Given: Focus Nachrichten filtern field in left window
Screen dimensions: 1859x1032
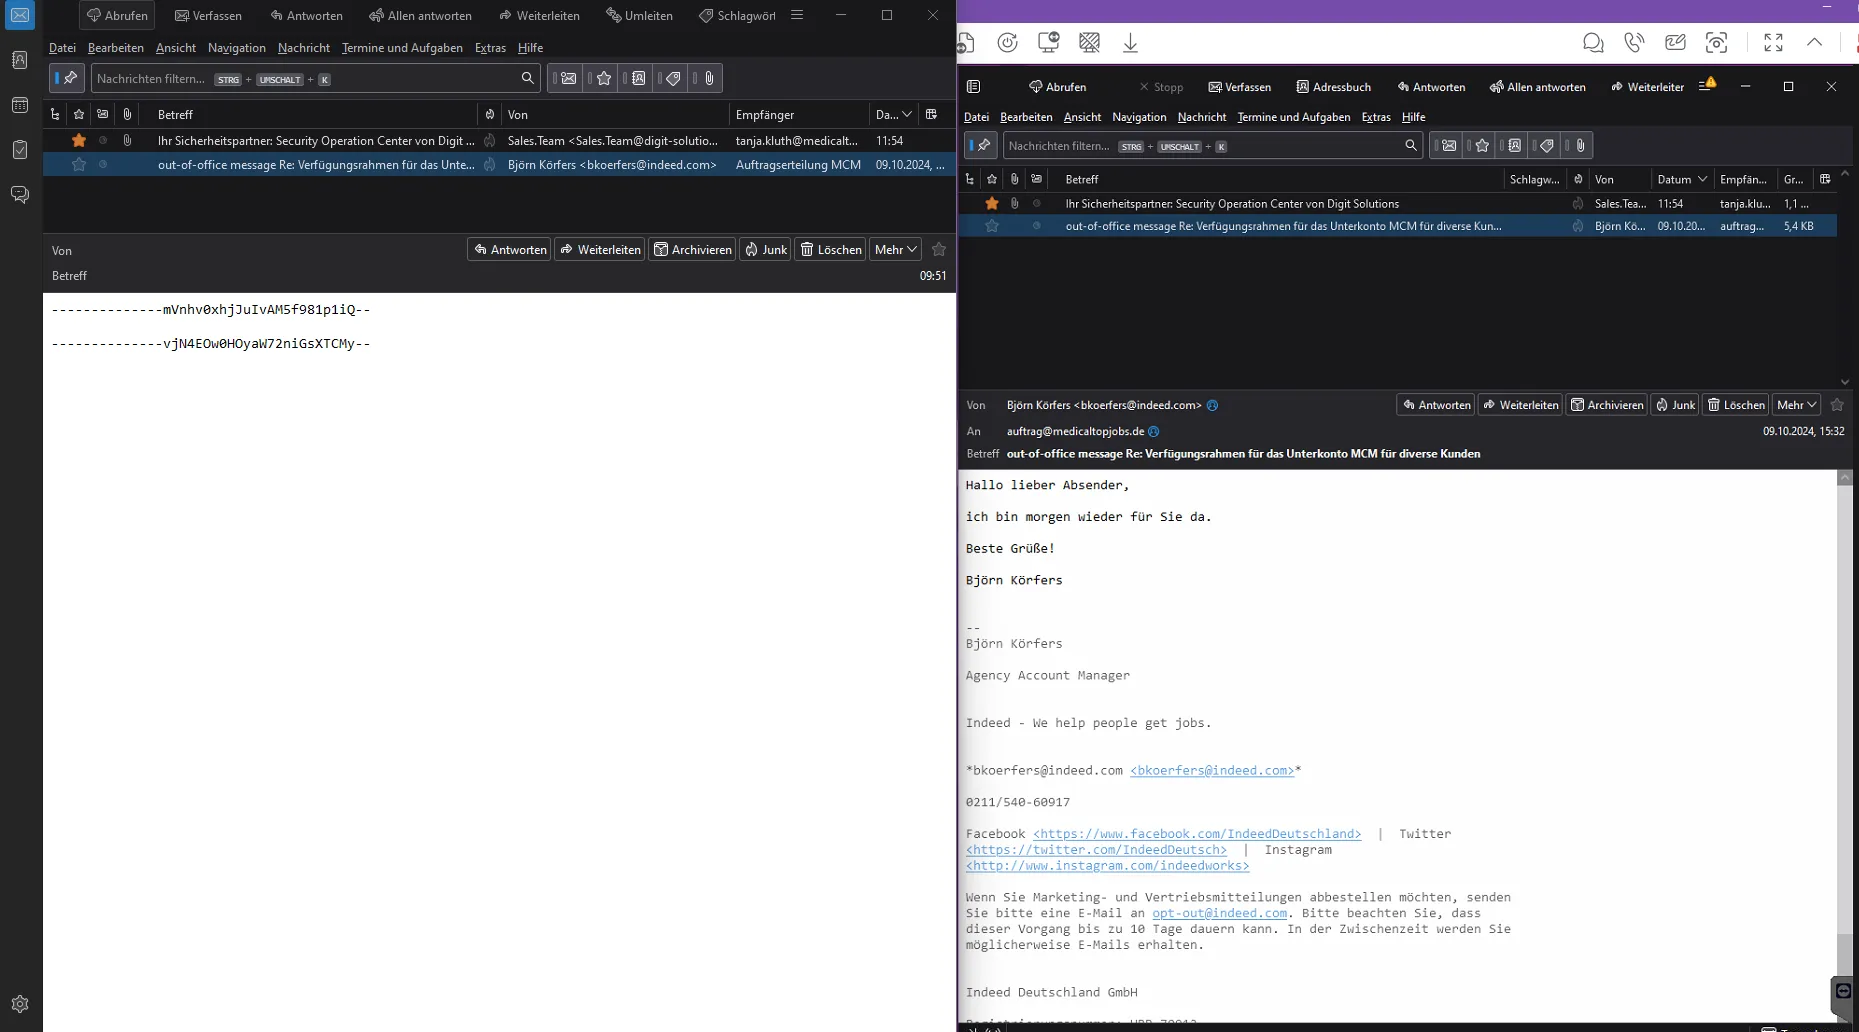Looking at the screenshot, I should coord(315,78).
